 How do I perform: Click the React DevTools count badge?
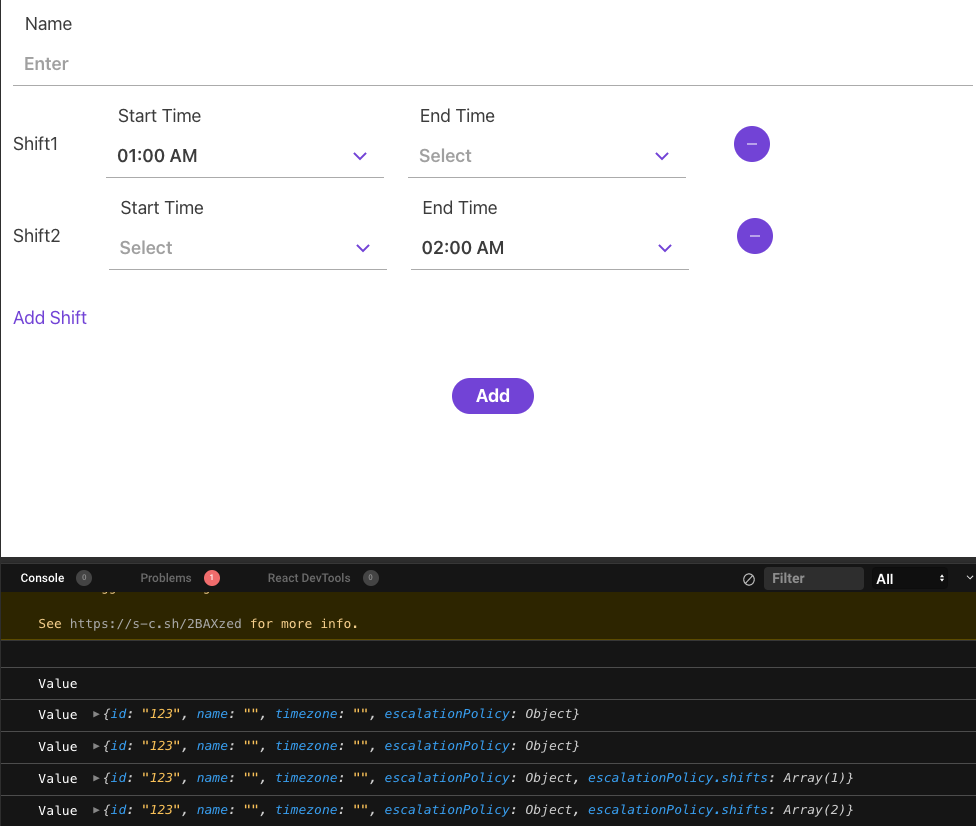pyautogui.click(x=371, y=578)
